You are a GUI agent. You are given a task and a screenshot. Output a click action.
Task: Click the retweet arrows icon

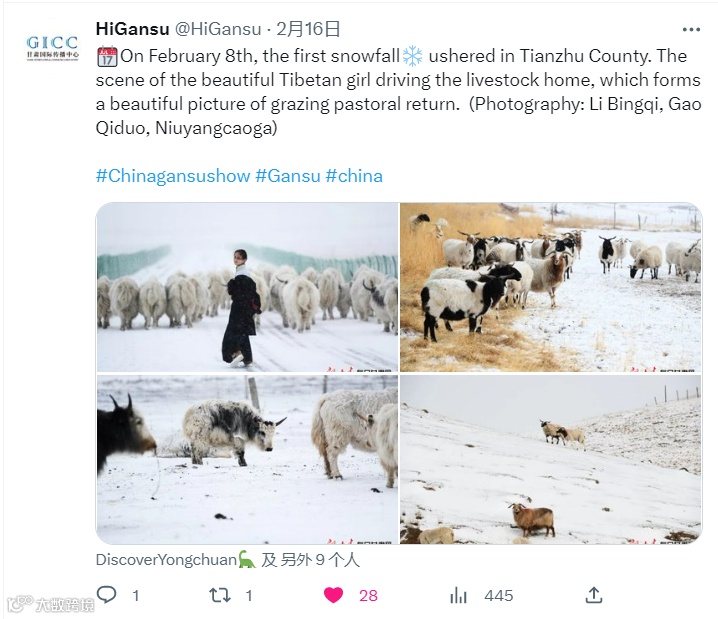pyautogui.click(x=220, y=595)
